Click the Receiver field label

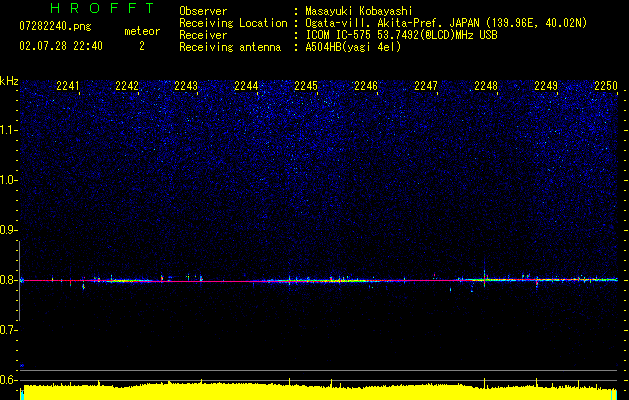pos(203,35)
